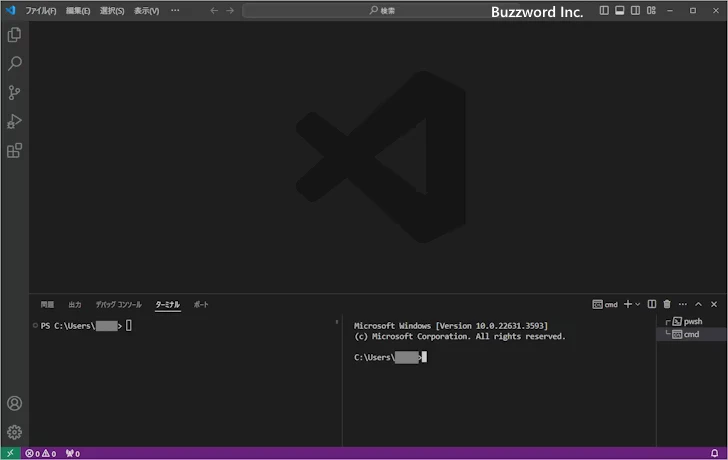Open the Search view in activity bar
The image size is (728, 460).
[x=14, y=64]
